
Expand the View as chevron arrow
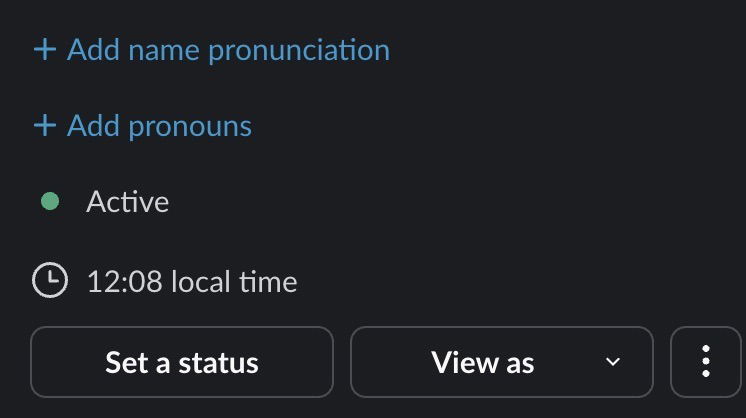tap(614, 362)
